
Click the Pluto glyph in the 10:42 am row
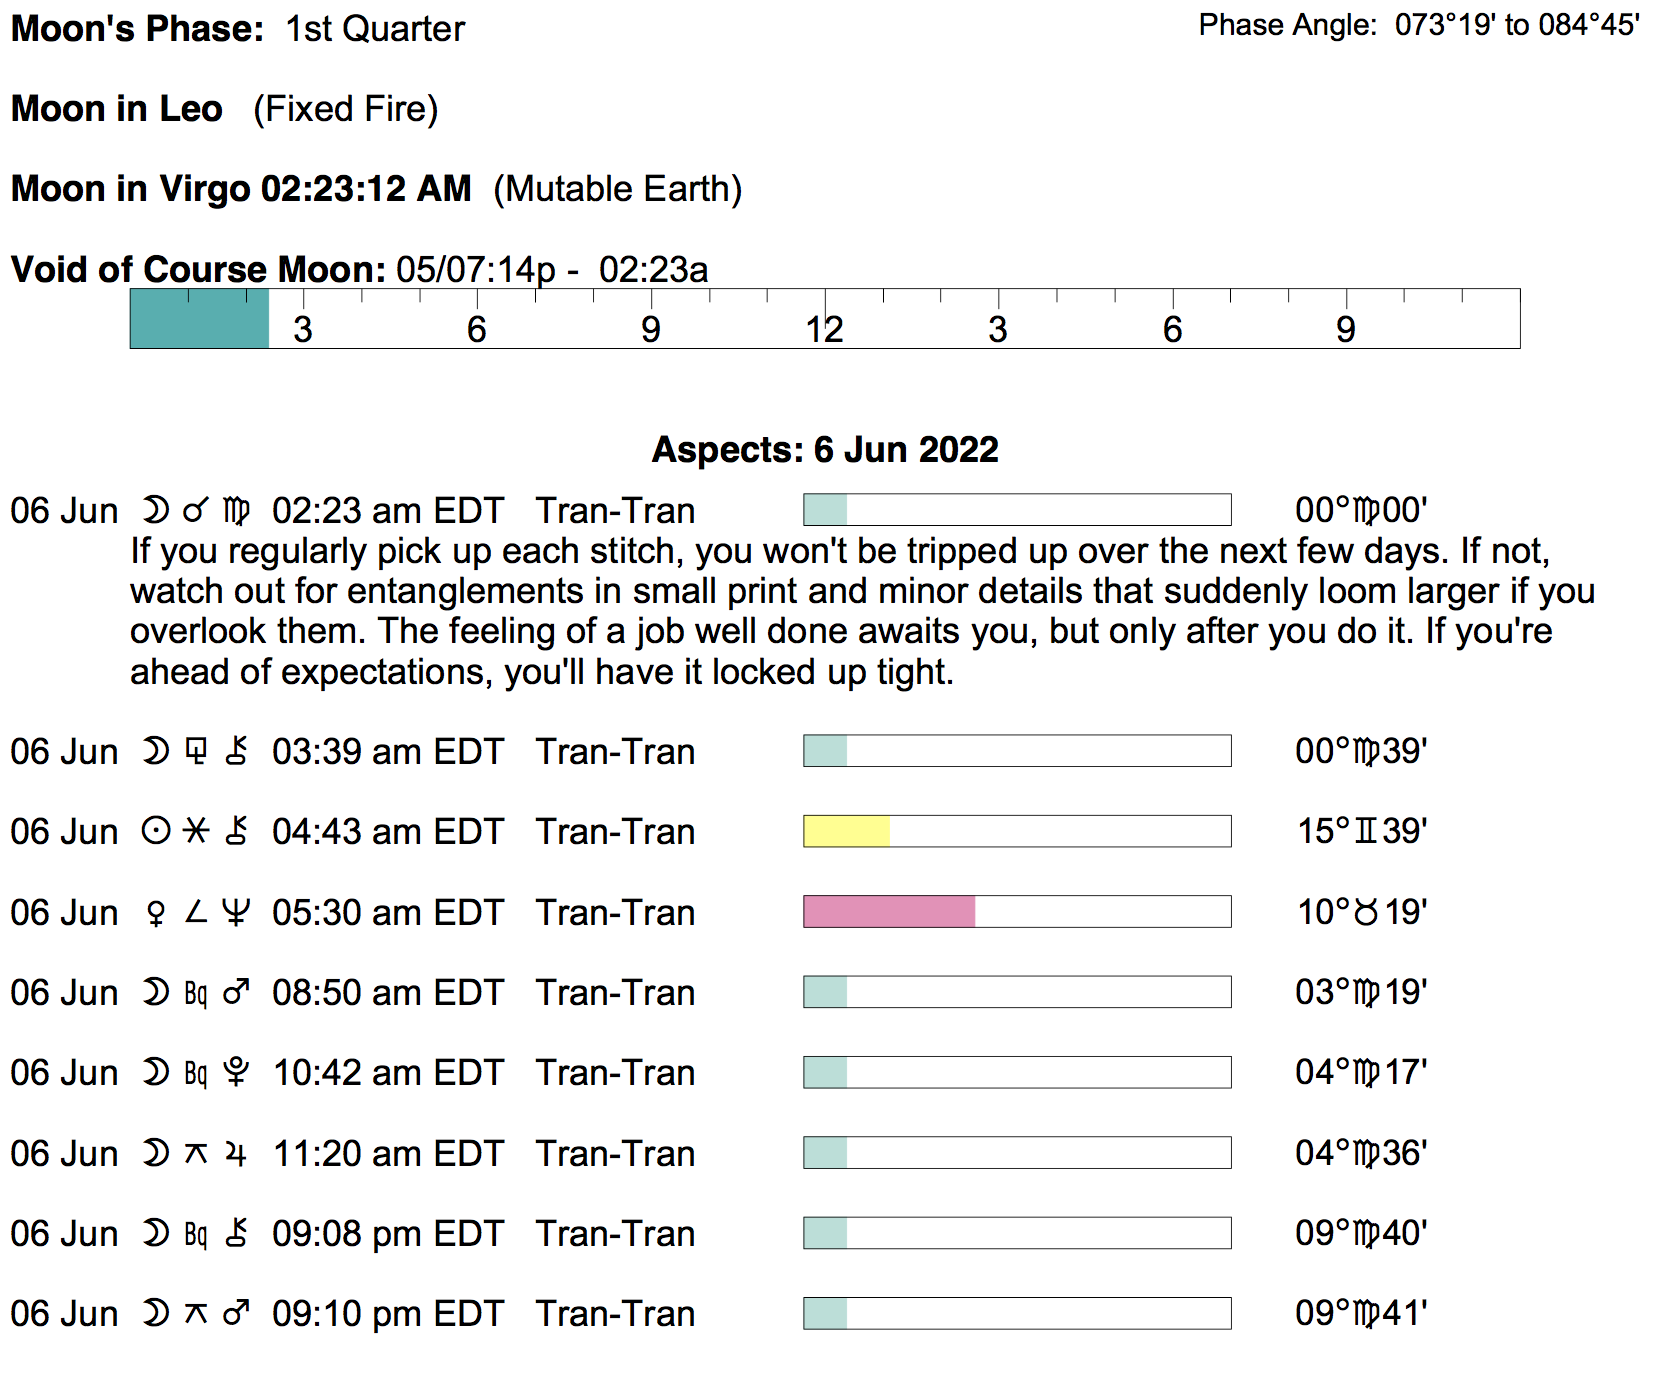(236, 1072)
